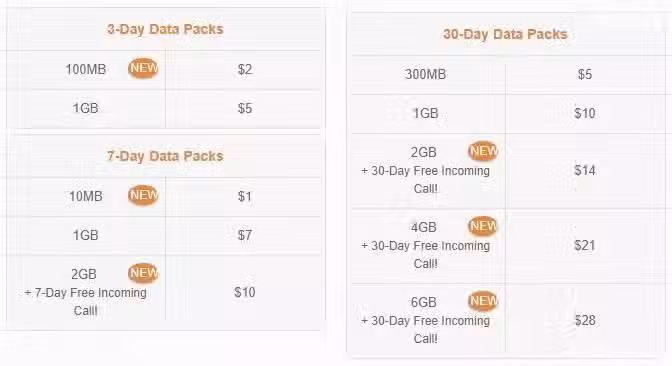
Task: Select the 30-Day Data Packs heading
Action: (505, 34)
